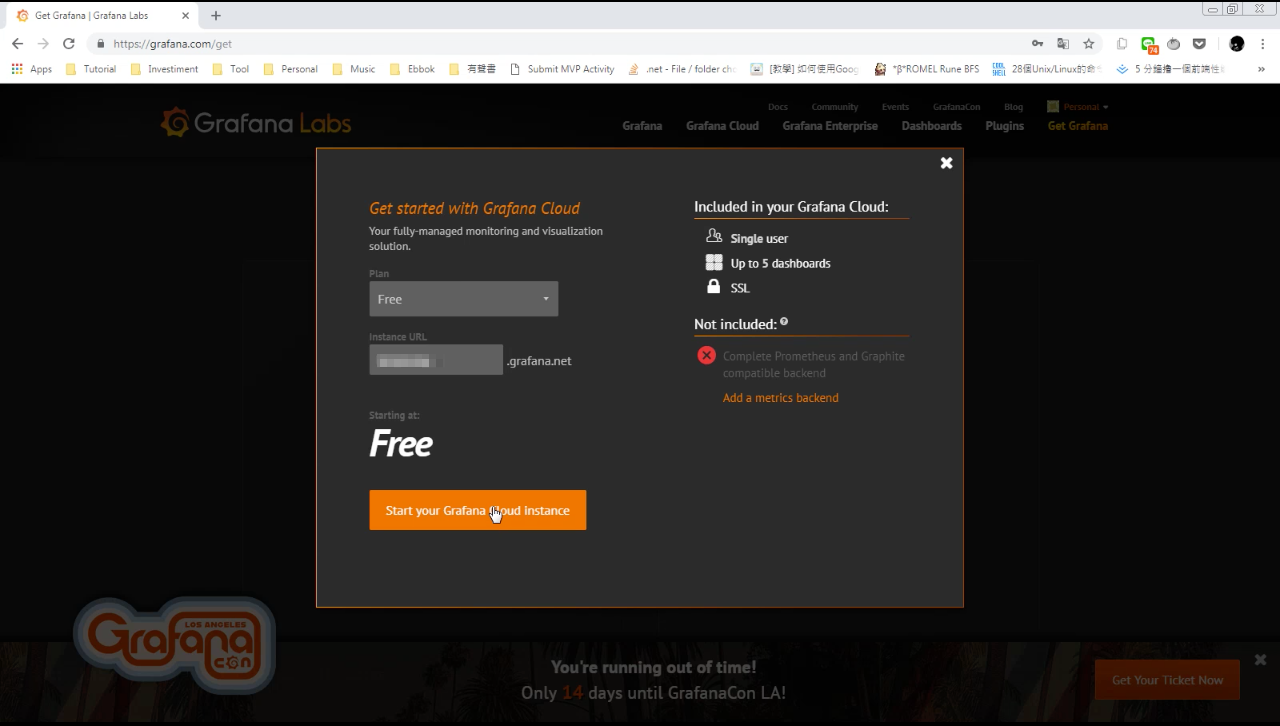Viewport: 1280px width, 726px height.
Task: Open Plugins nav item
Action: [1004, 126]
